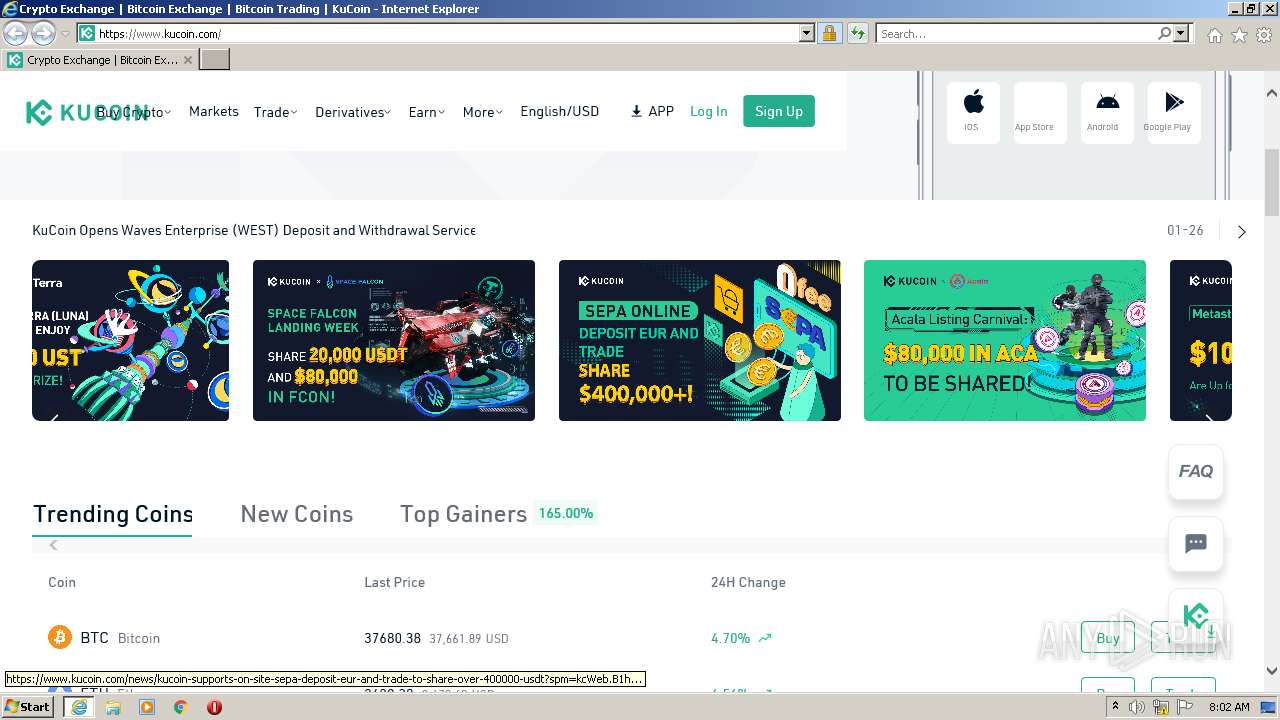Expand the Trade dropdown menu

(275, 112)
